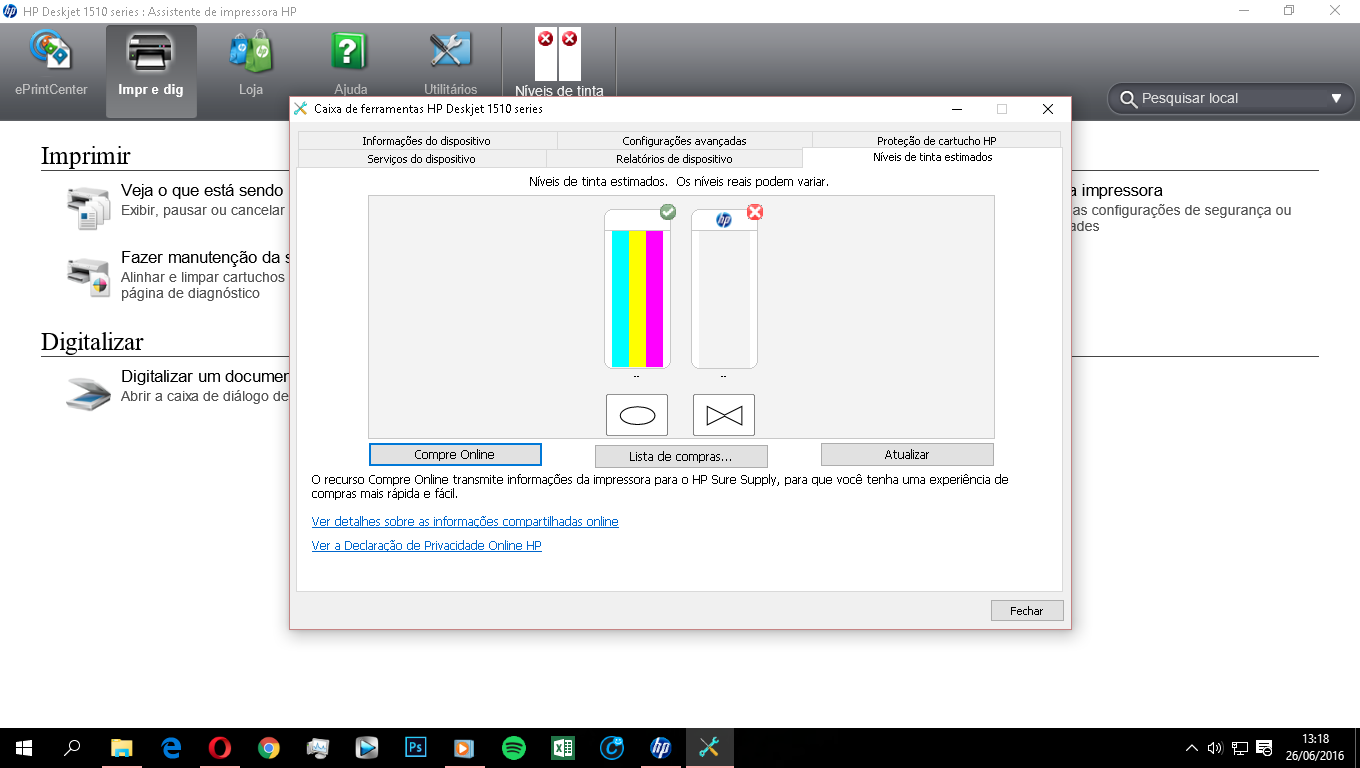This screenshot has height=768, width=1360.
Task: Open Ver a Declaração de Privacidade Online HP
Action: click(427, 546)
